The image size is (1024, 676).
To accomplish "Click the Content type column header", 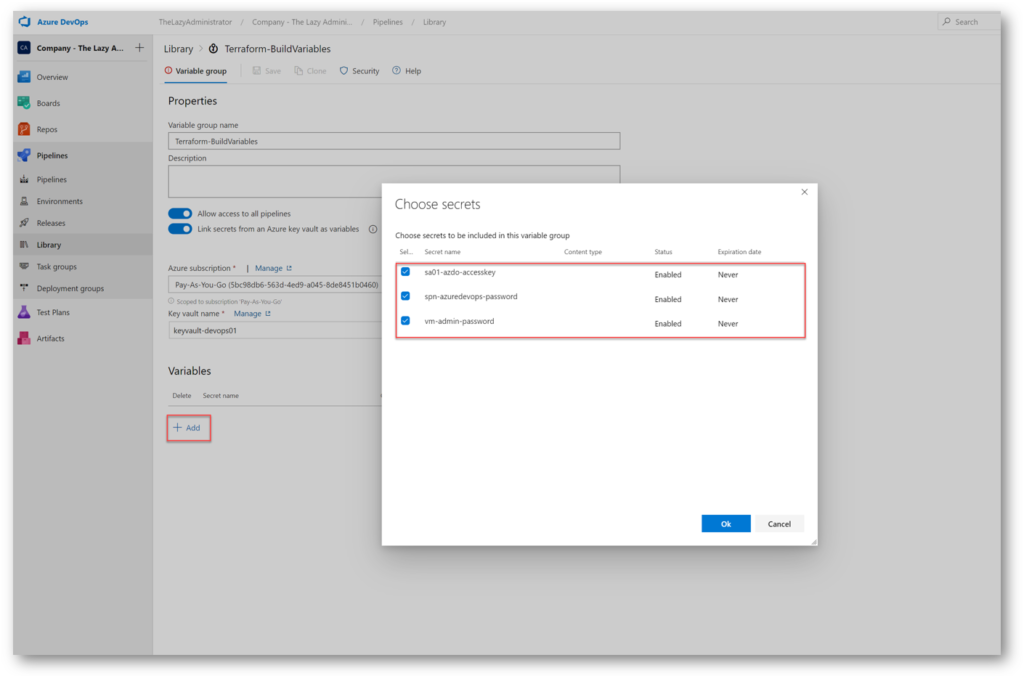I will [583, 251].
